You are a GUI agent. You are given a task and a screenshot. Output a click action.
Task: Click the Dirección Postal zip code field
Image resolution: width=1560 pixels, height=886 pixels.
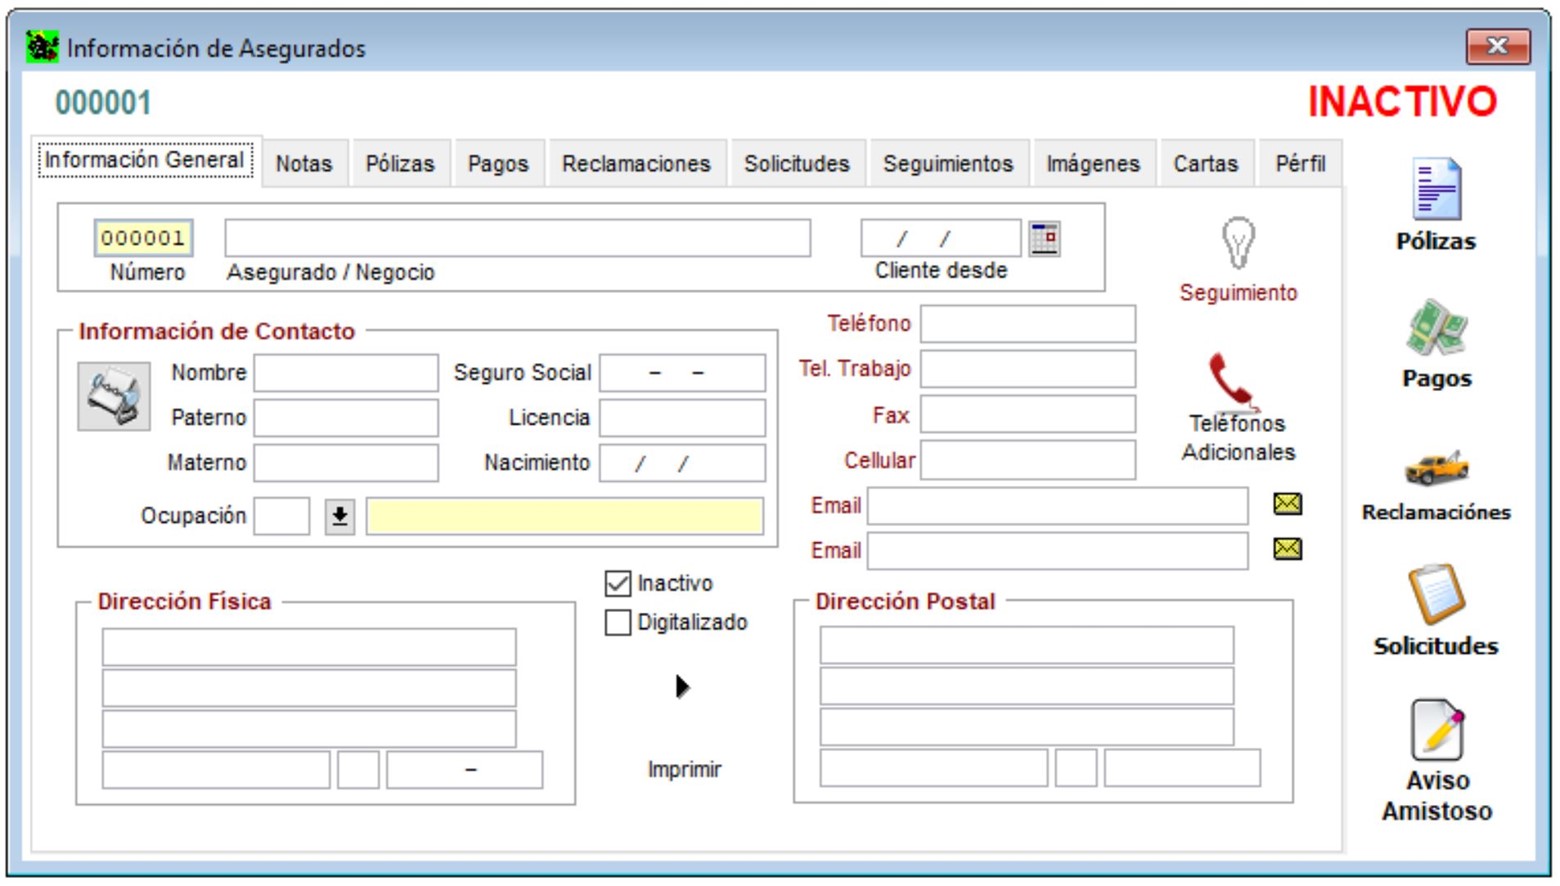click(x=1182, y=768)
